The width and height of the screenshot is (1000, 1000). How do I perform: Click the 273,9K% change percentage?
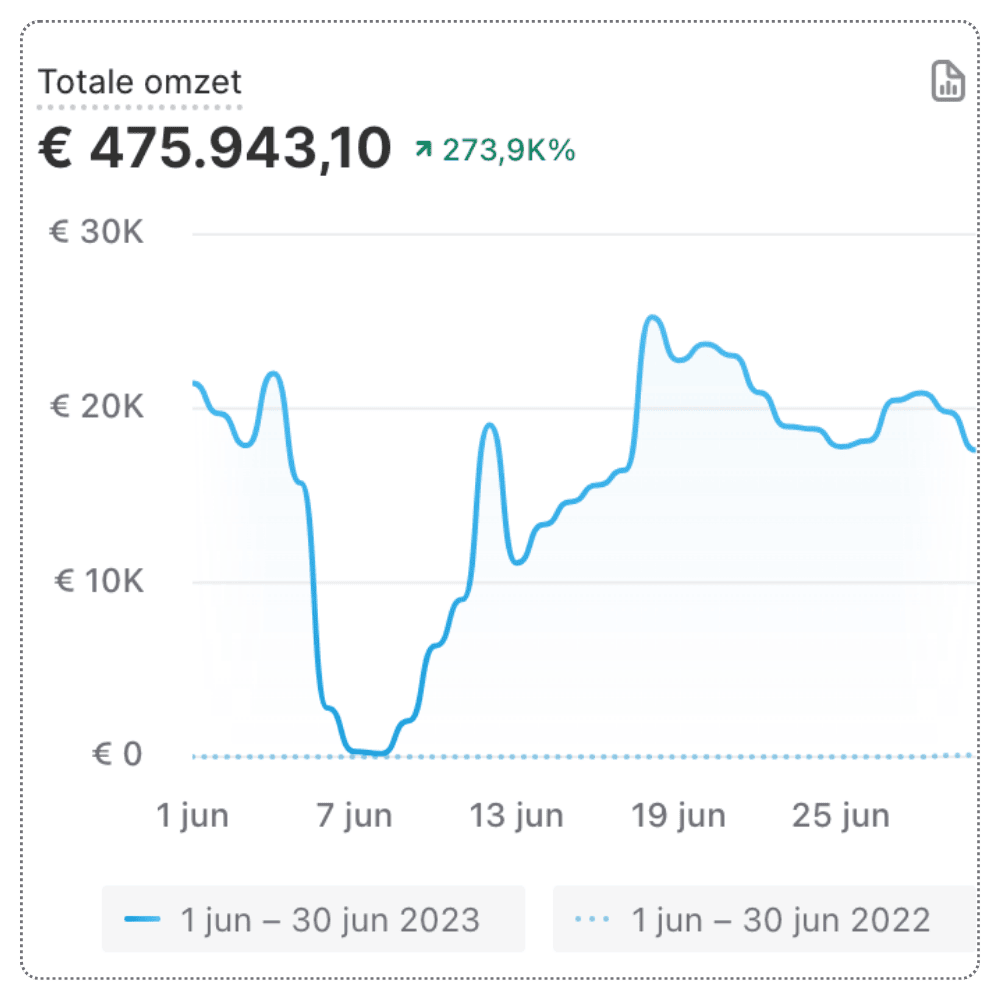(x=509, y=150)
